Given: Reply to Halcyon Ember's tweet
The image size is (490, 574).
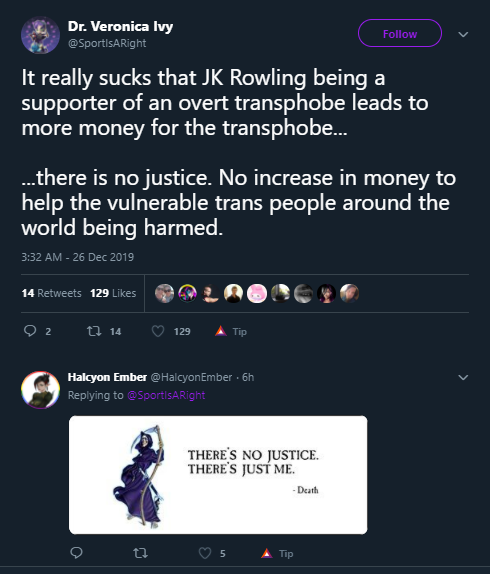Looking at the screenshot, I should 76,552.
